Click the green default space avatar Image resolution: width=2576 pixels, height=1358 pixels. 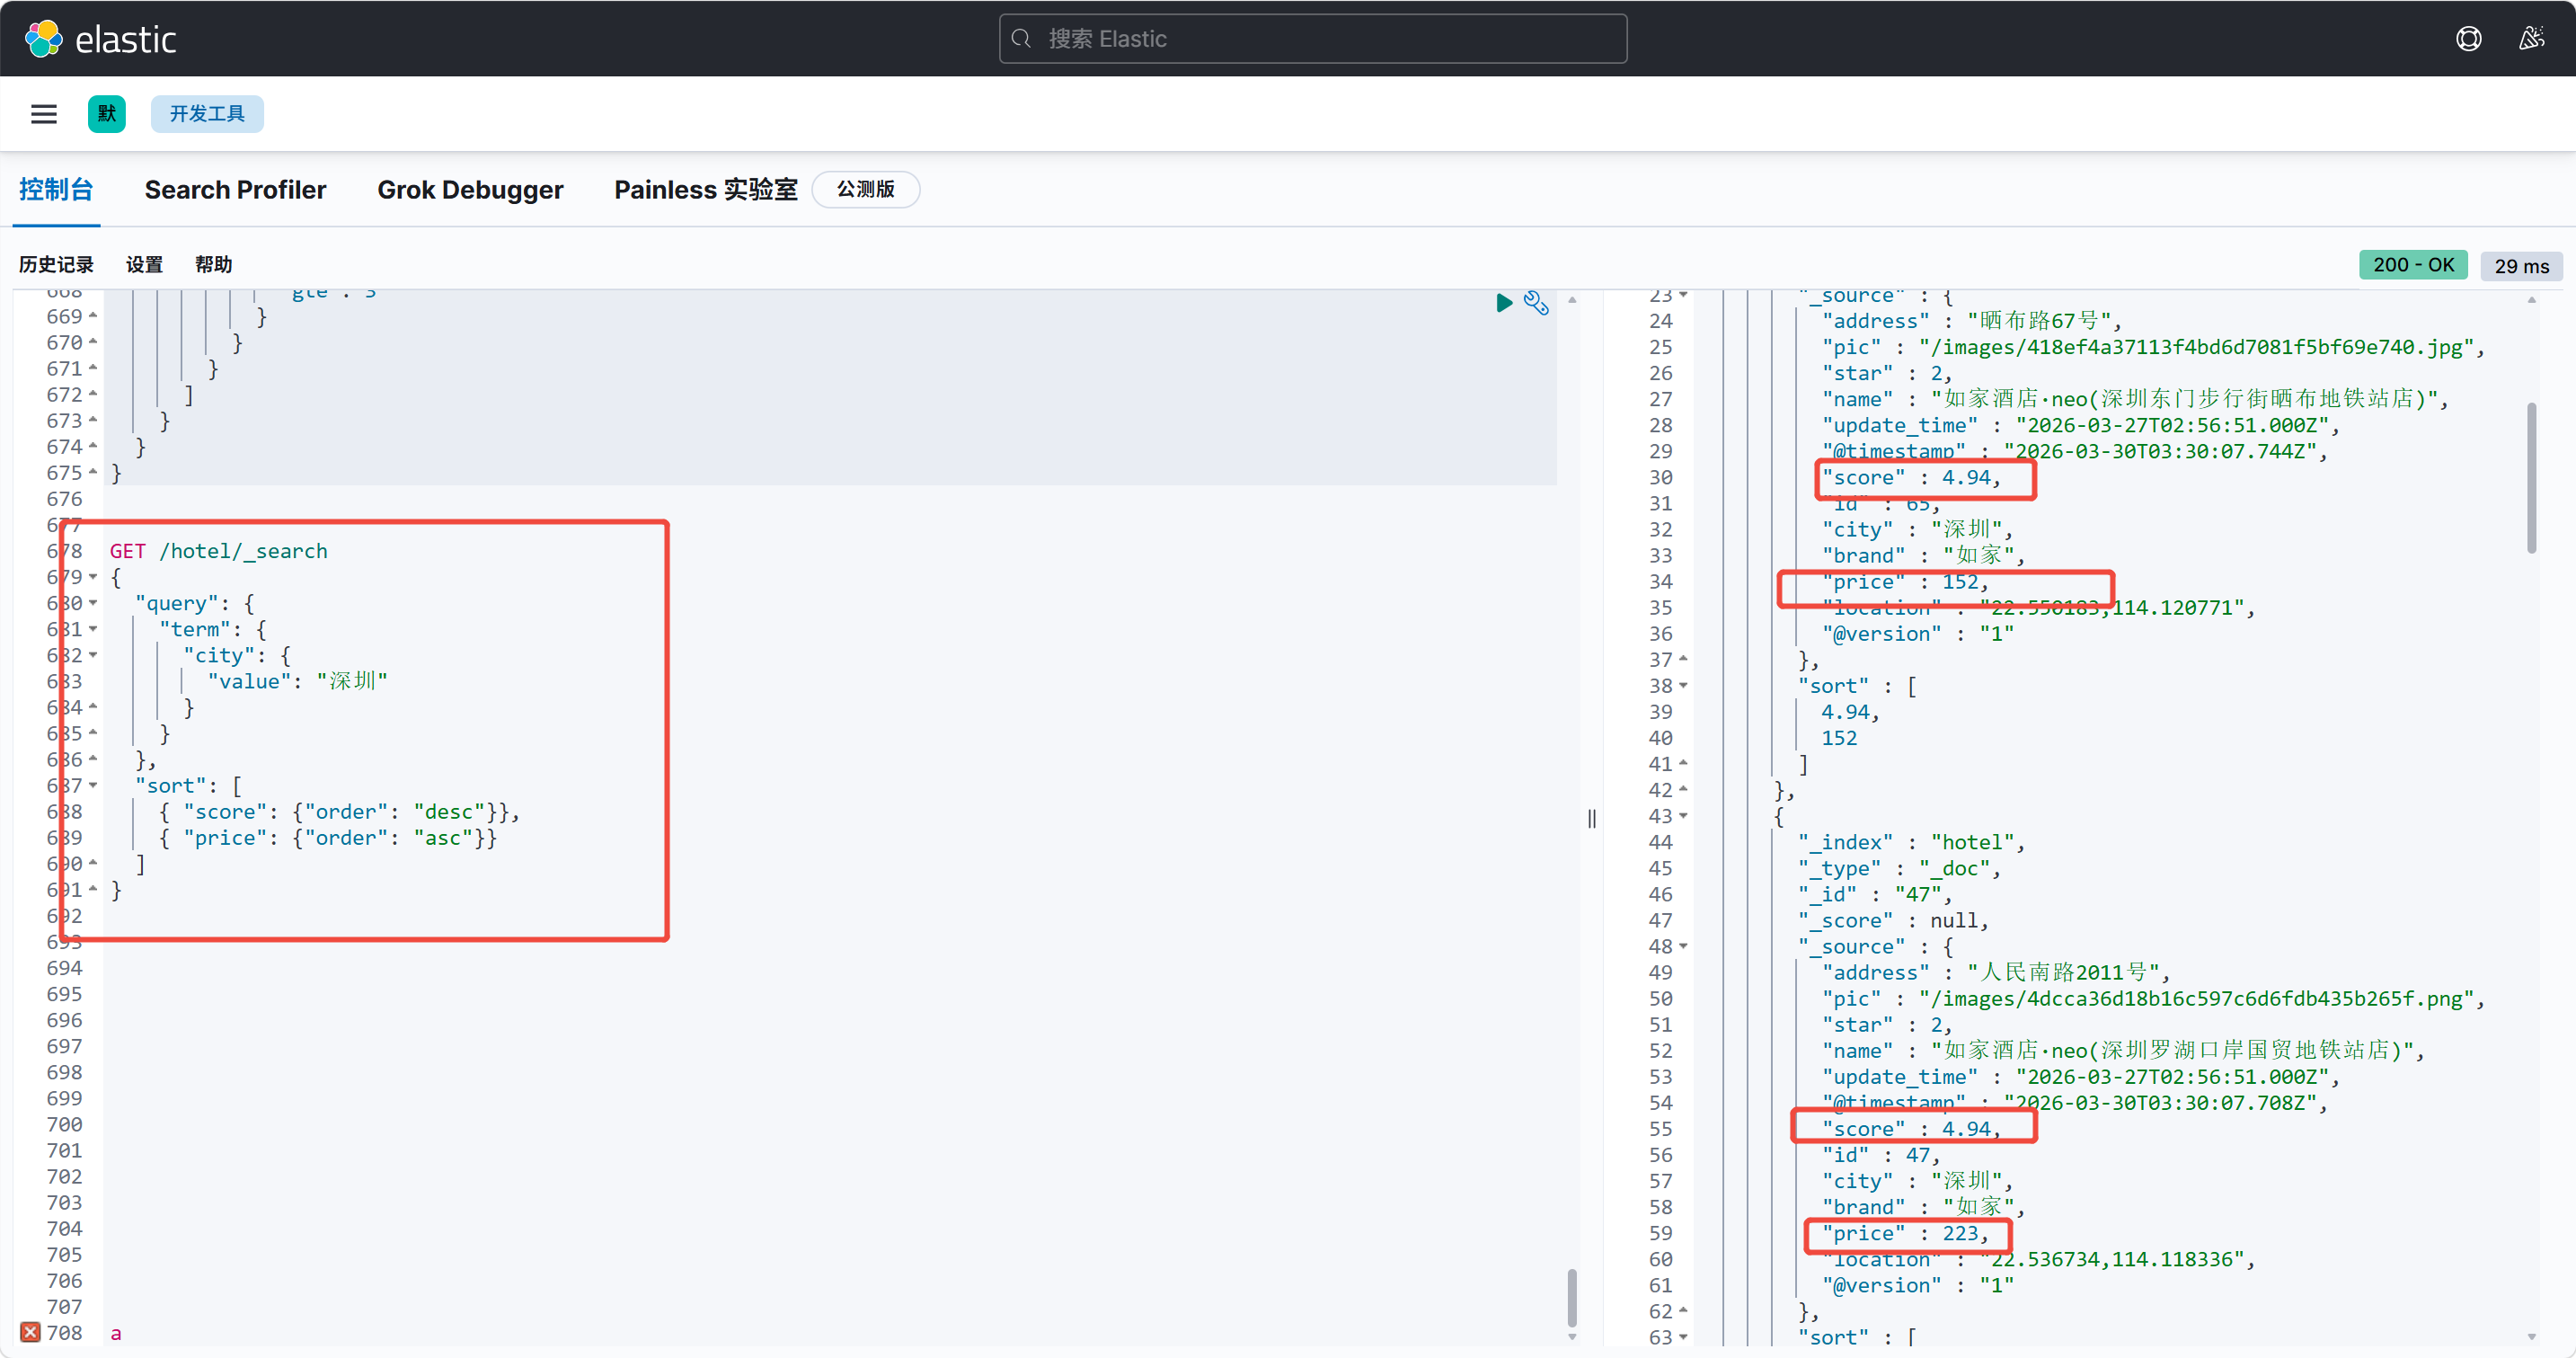107,114
